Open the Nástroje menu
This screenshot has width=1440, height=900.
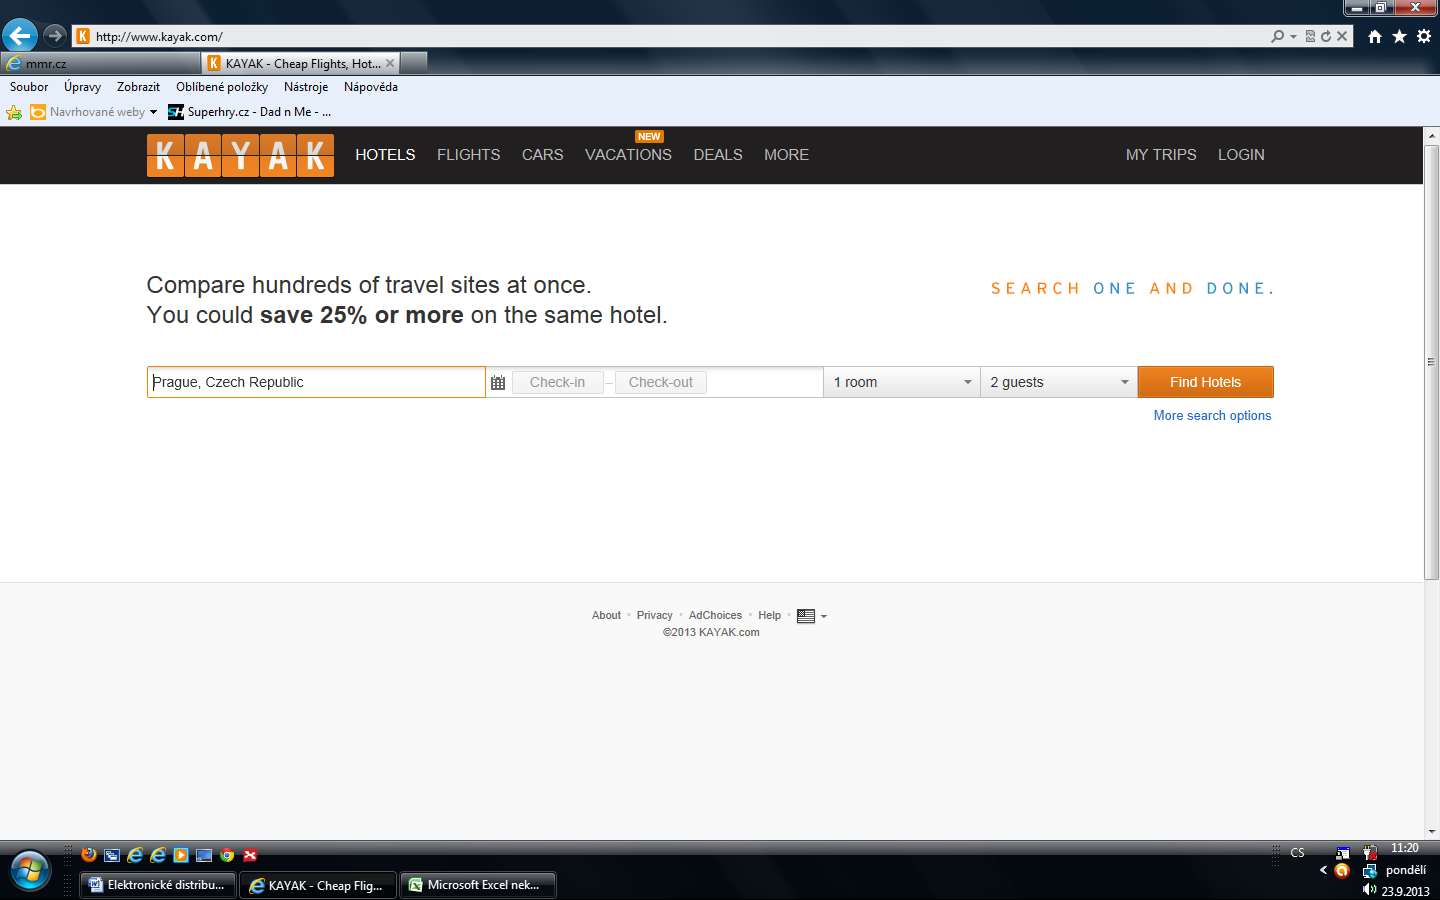(x=306, y=87)
